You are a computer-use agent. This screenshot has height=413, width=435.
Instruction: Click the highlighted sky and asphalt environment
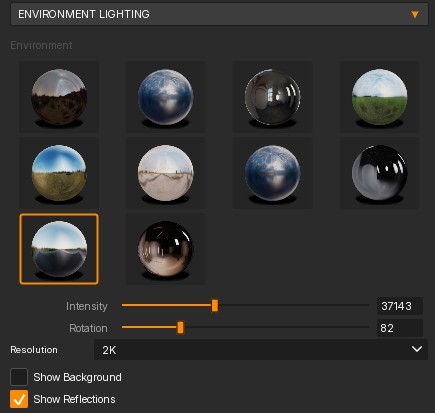tap(59, 249)
